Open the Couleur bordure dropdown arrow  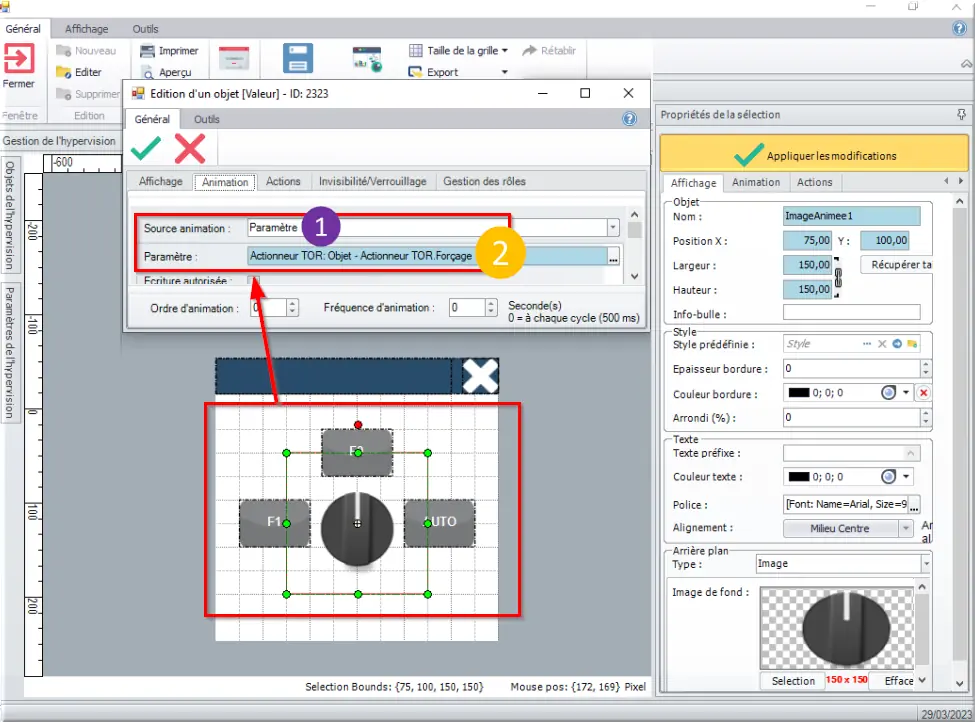click(x=906, y=392)
